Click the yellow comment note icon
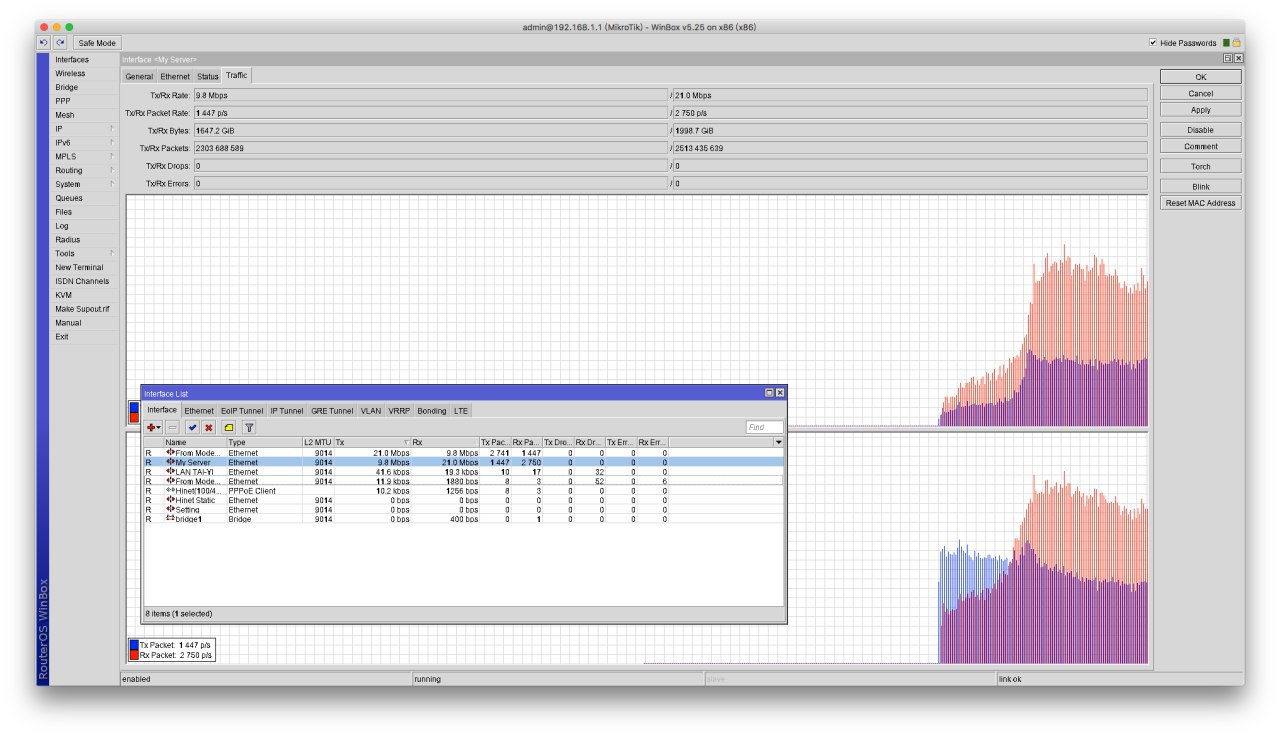 click(x=229, y=427)
